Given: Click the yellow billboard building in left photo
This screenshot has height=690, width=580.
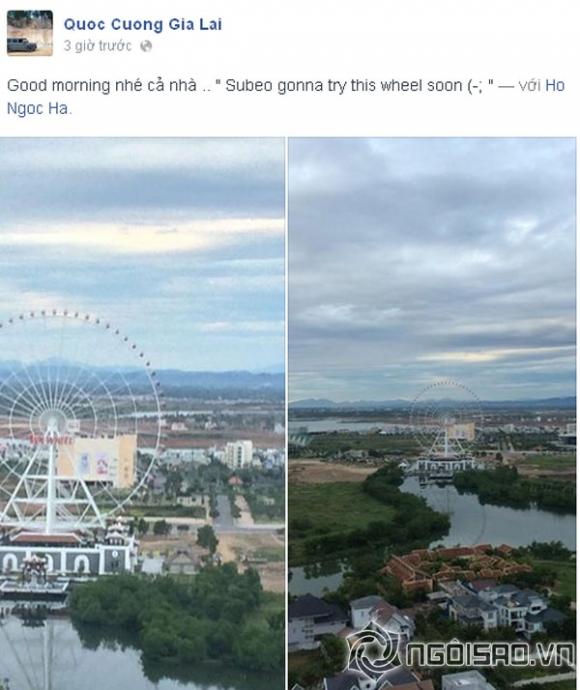Looking at the screenshot, I should 98,461.
